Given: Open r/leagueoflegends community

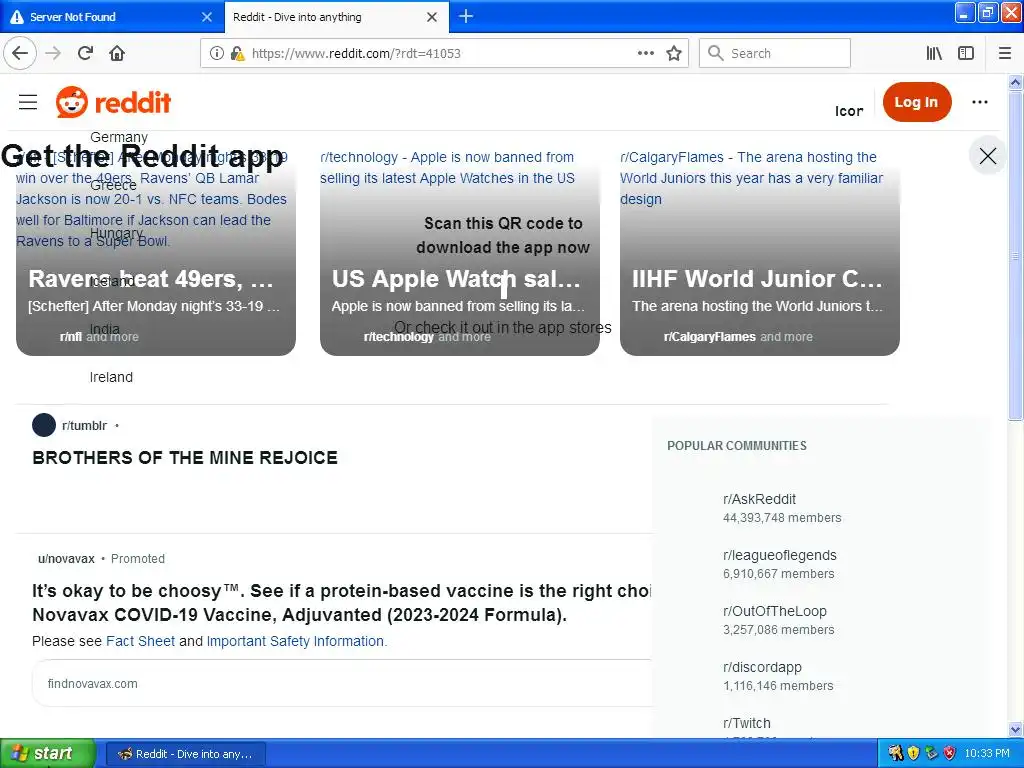Looking at the screenshot, I should [x=780, y=556].
